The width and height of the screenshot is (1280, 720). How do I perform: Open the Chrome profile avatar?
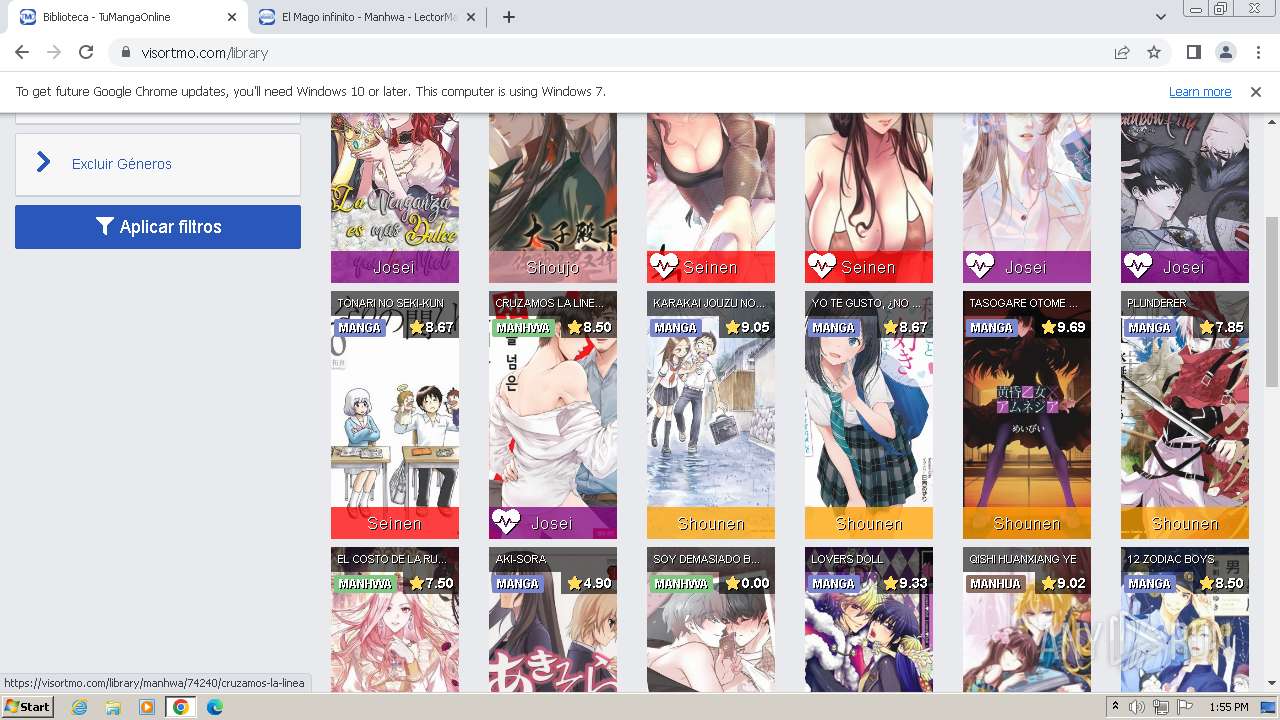pos(1226,53)
